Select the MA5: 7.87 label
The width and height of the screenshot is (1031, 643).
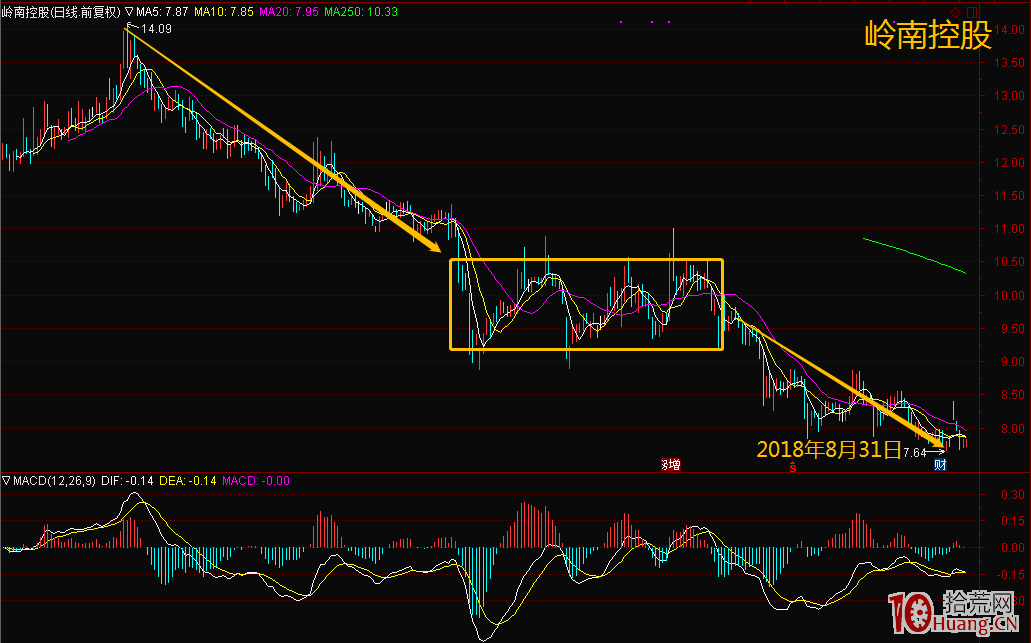tap(162, 12)
